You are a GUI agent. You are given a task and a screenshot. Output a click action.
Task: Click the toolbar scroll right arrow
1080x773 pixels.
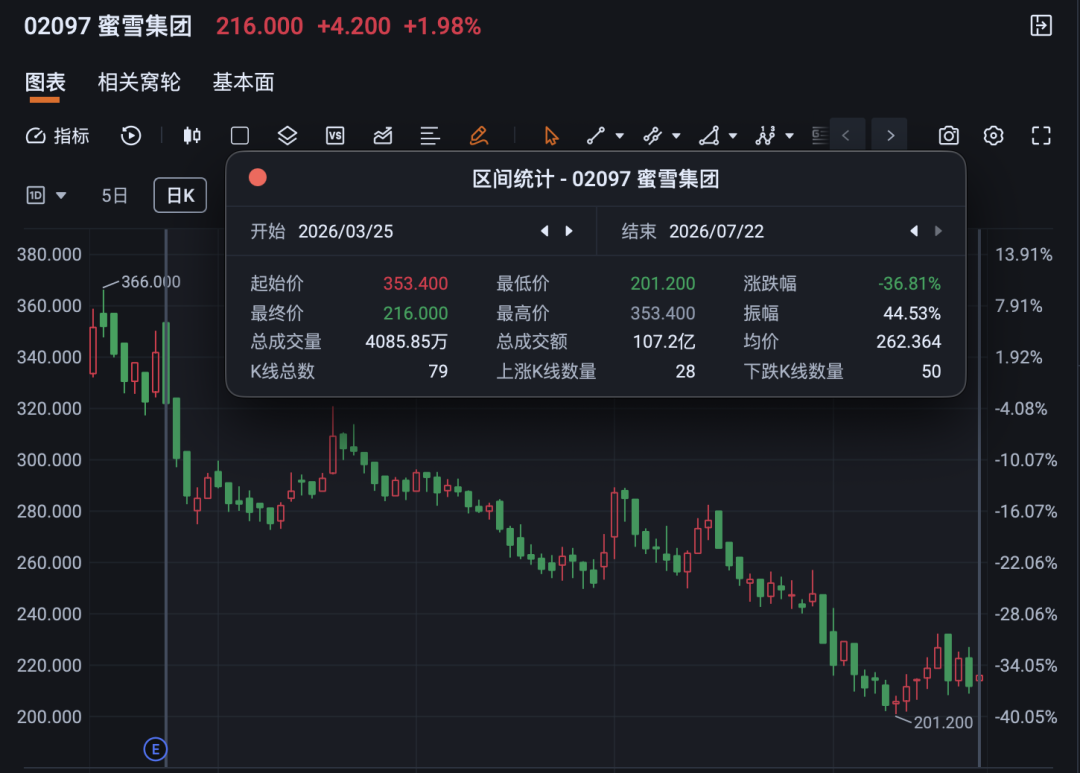pyautogui.click(x=890, y=136)
